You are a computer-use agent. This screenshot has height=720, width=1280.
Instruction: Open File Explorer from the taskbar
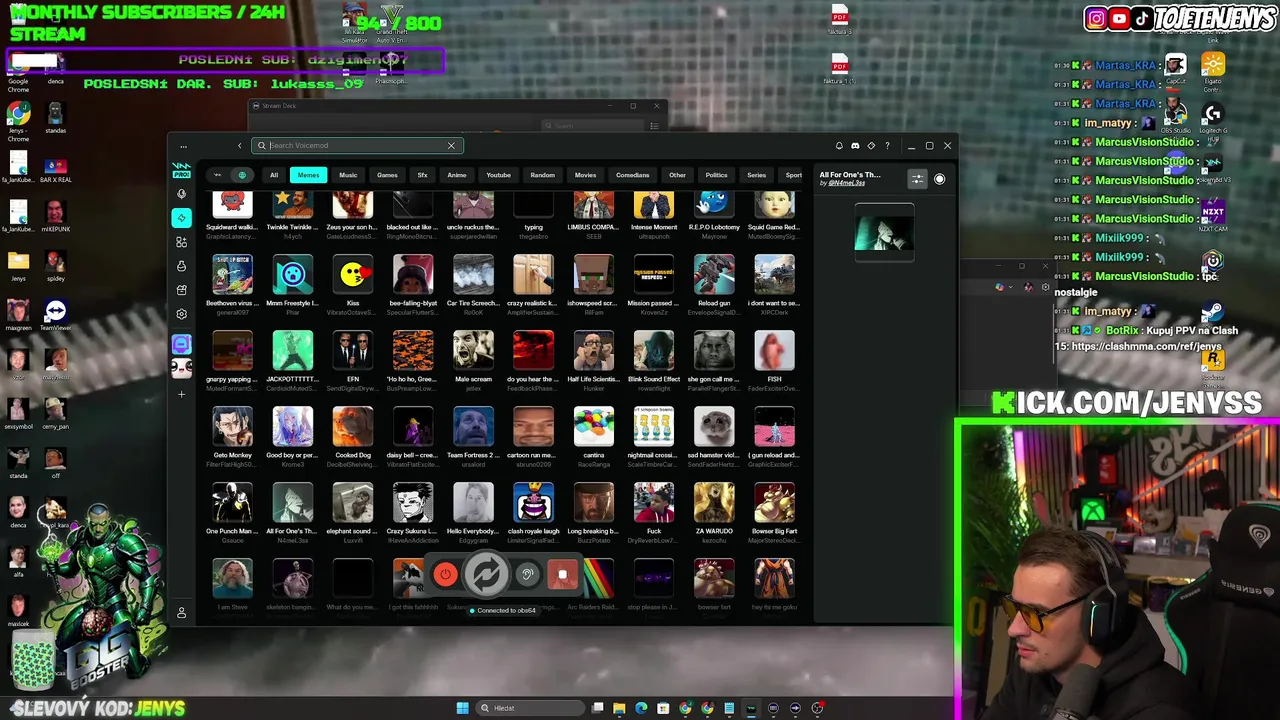pyautogui.click(x=619, y=708)
